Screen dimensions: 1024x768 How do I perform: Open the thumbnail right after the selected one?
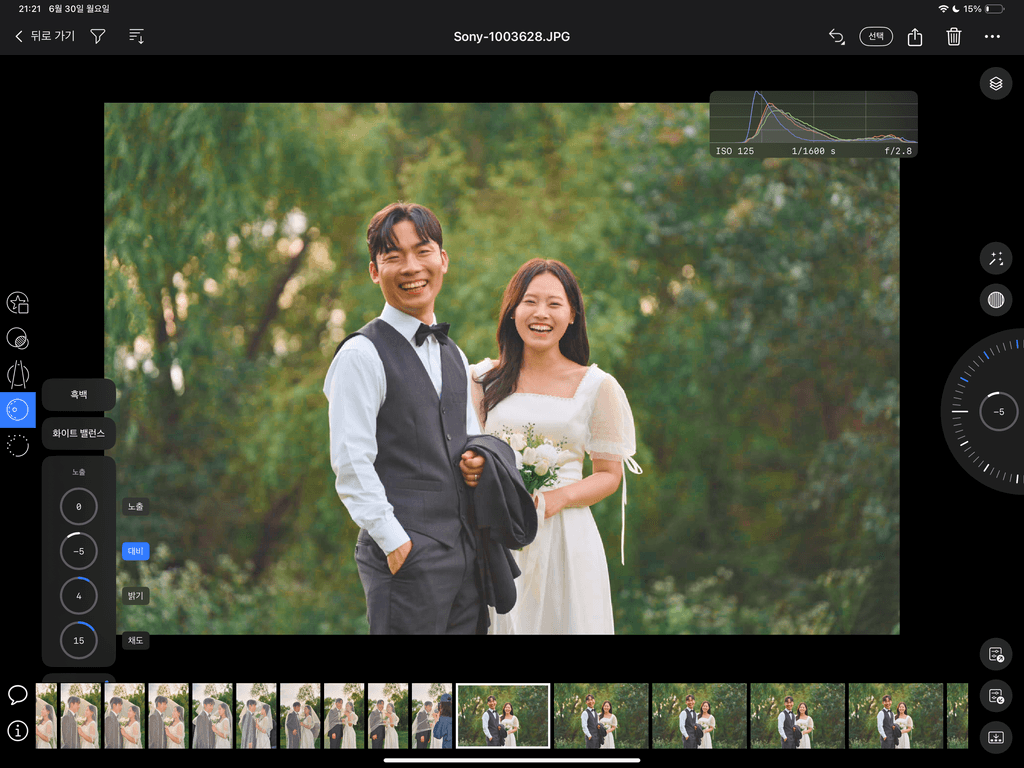click(x=601, y=716)
